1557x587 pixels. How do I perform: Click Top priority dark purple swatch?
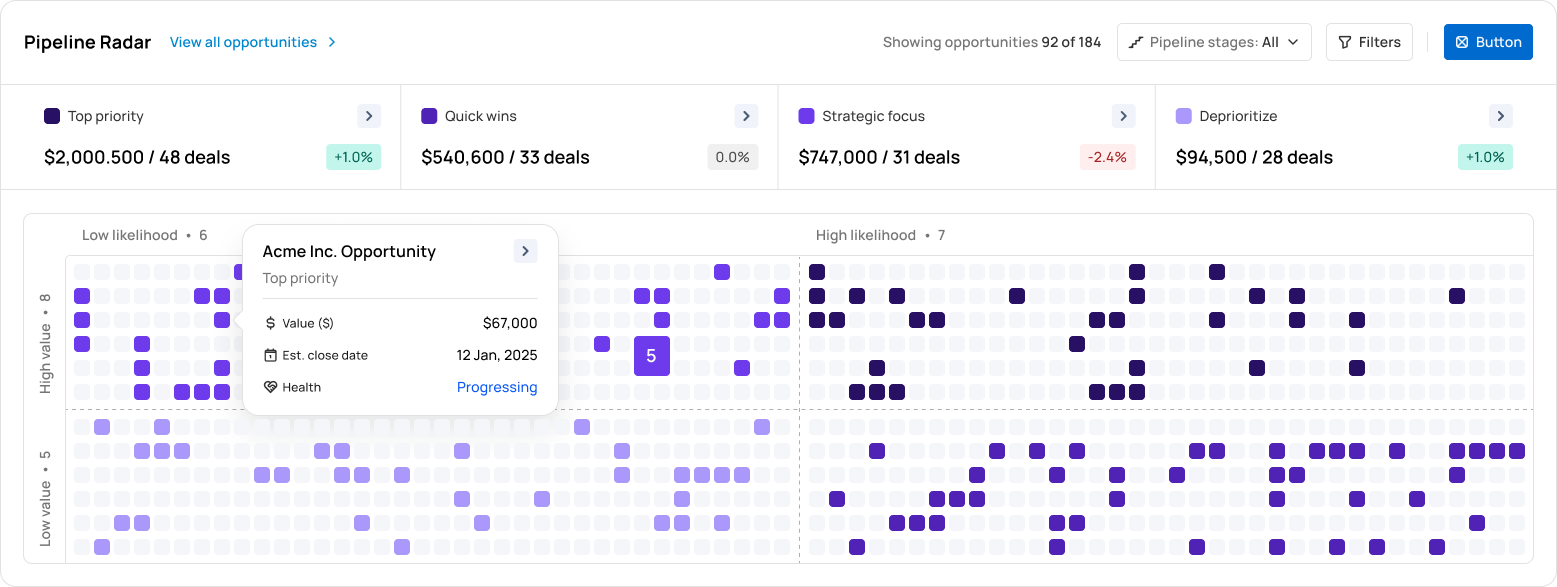coord(52,116)
